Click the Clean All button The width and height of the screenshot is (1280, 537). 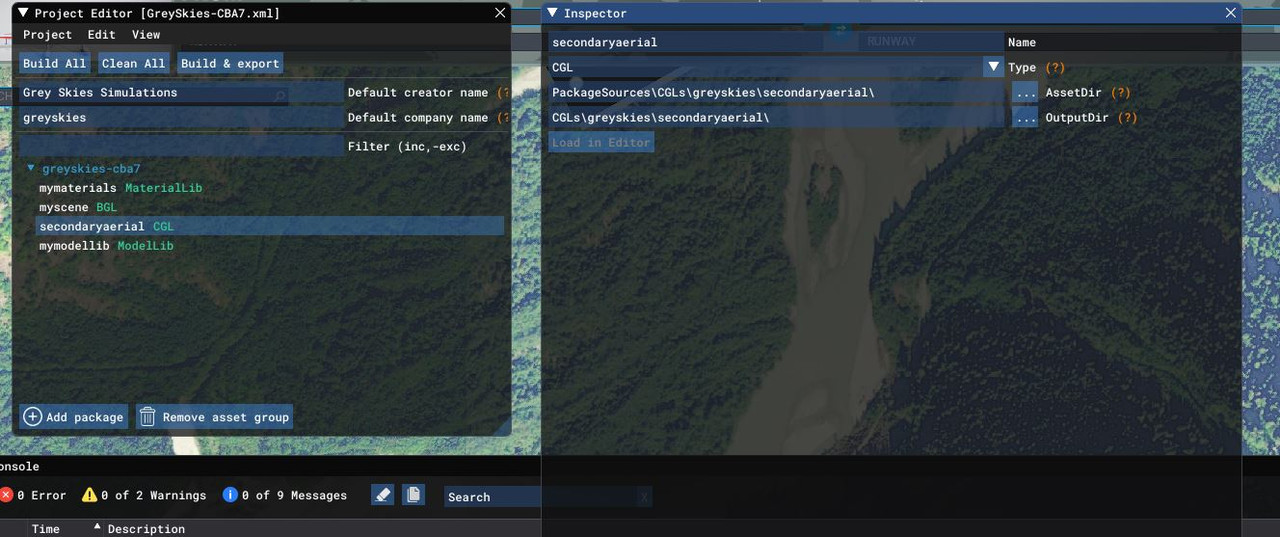(133, 63)
